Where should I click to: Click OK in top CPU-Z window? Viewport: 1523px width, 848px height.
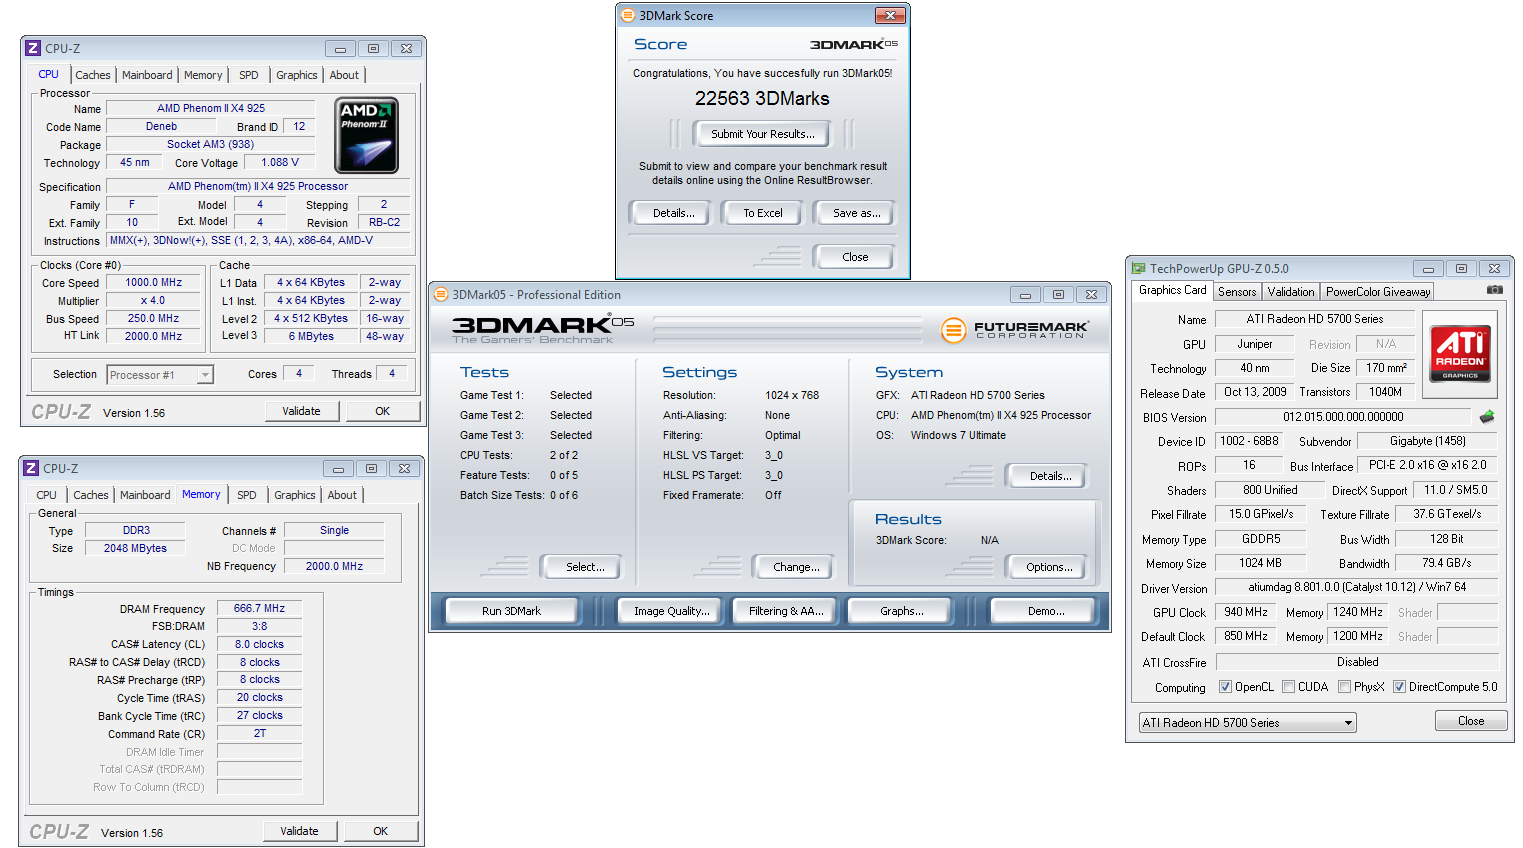(382, 411)
